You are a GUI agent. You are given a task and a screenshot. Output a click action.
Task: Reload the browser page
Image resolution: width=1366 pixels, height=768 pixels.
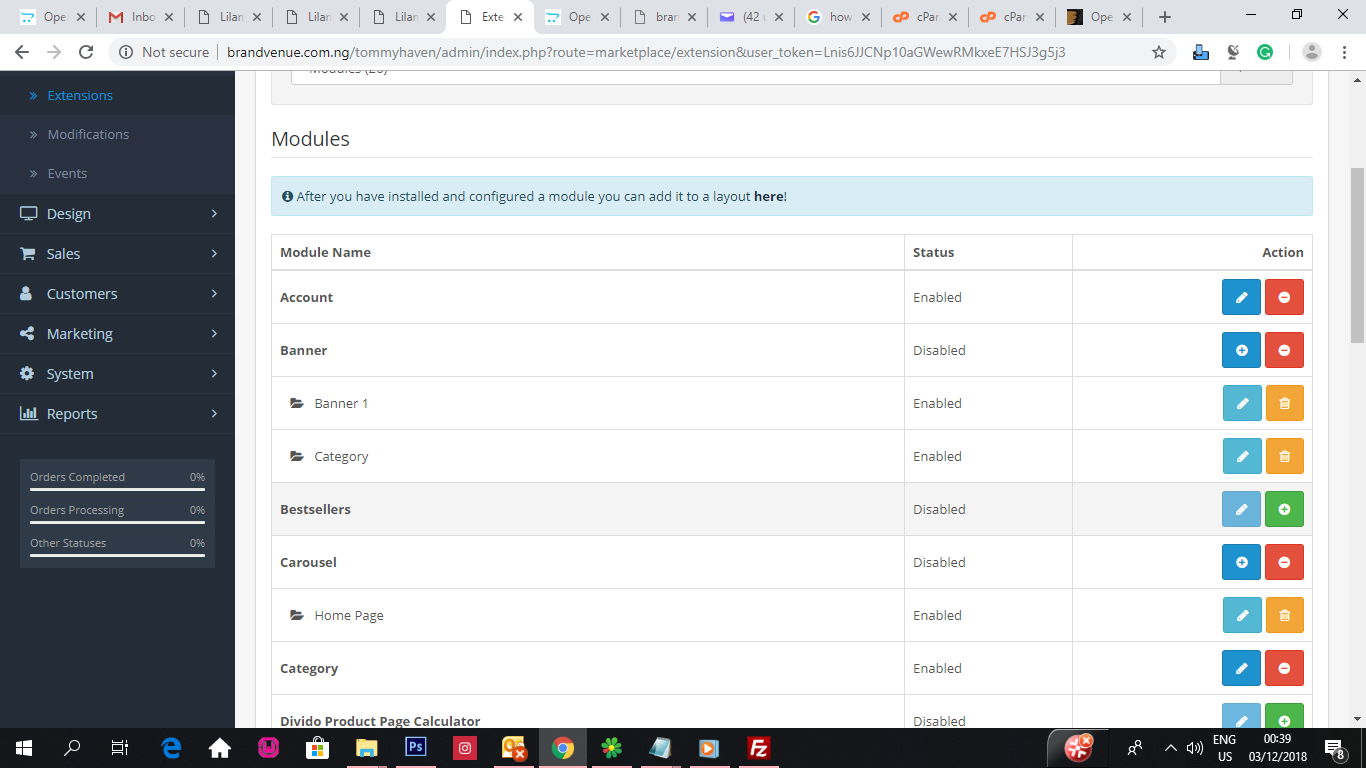coord(86,52)
